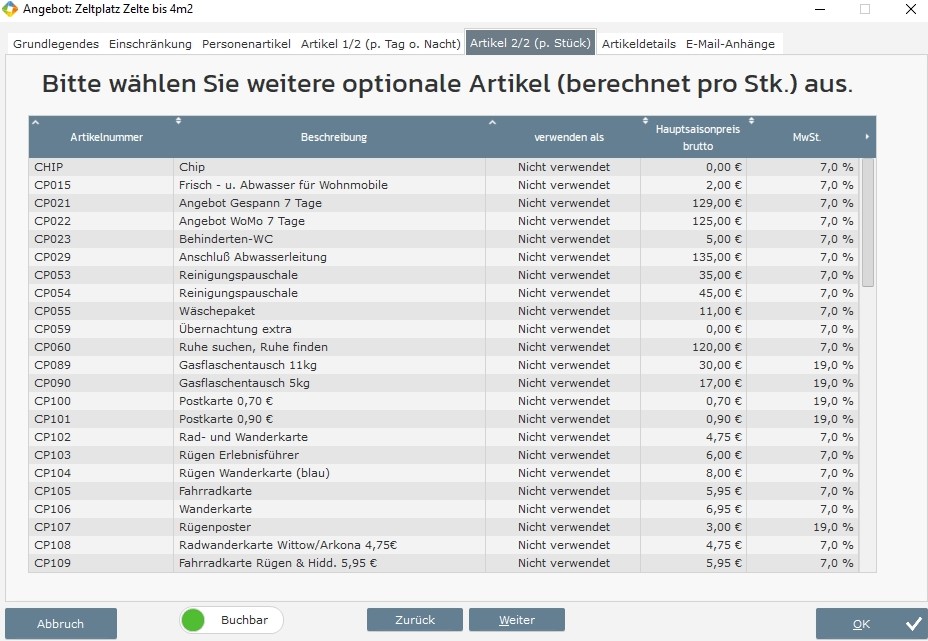Click the Zurück button
The width and height of the screenshot is (928, 641).
(x=415, y=620)
